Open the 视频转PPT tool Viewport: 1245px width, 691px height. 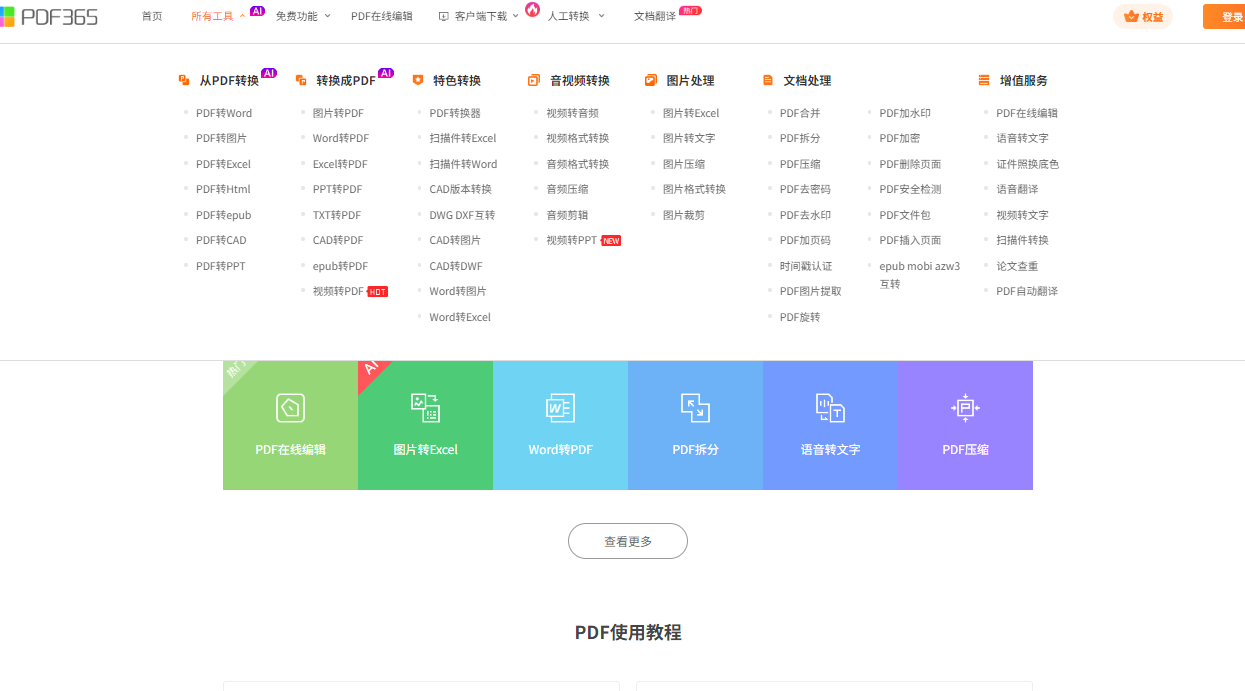[x=571, y=240]
